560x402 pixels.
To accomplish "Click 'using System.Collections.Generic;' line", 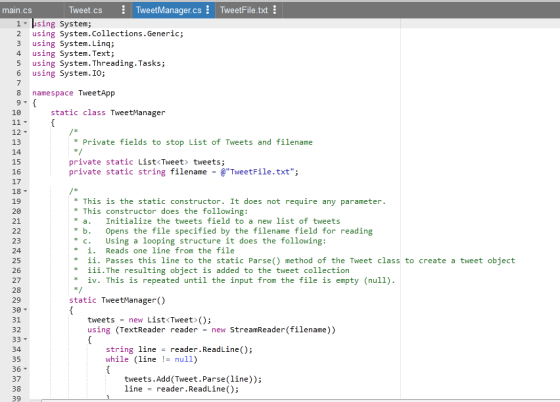I will 108,34.
